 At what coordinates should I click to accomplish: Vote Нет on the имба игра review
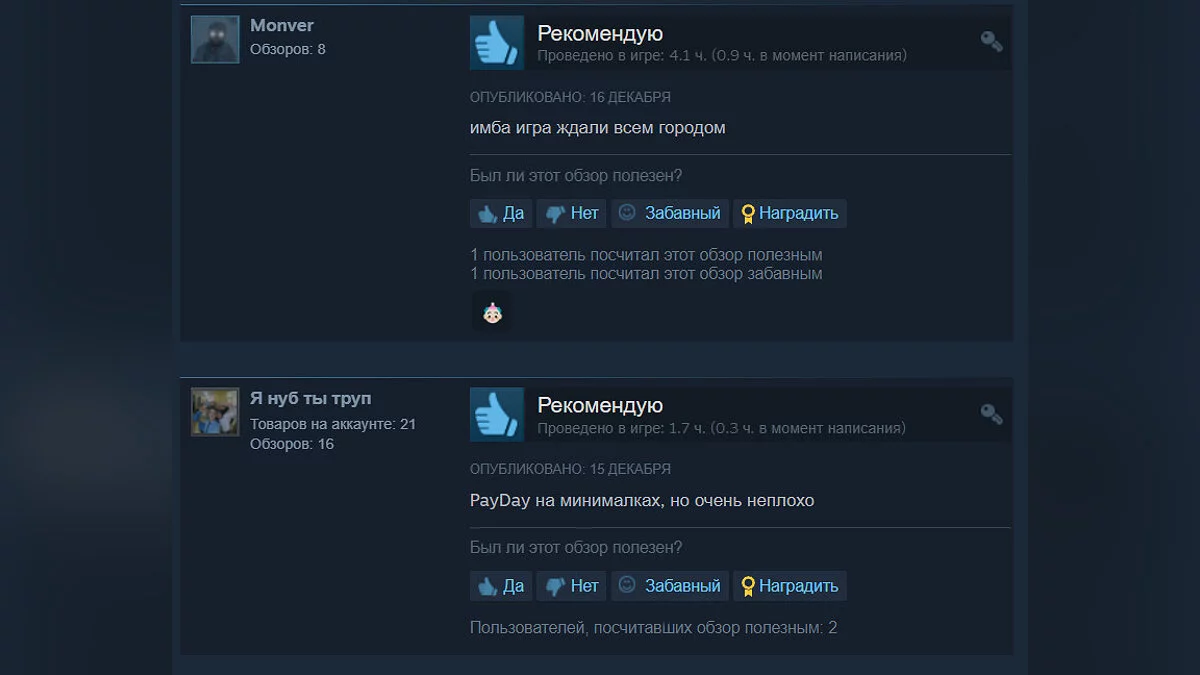[x=572, y=213]
